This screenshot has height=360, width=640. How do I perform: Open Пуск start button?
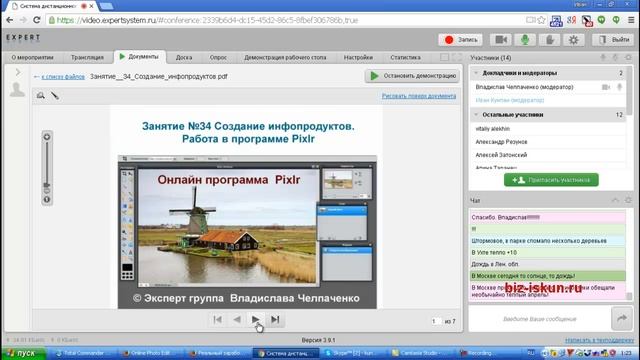pos(23,353)
